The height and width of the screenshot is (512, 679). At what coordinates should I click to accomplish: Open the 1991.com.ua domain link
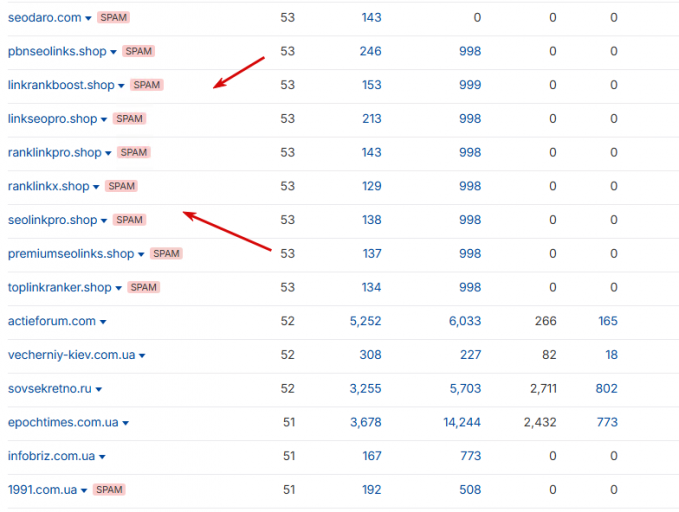(42, 490)
